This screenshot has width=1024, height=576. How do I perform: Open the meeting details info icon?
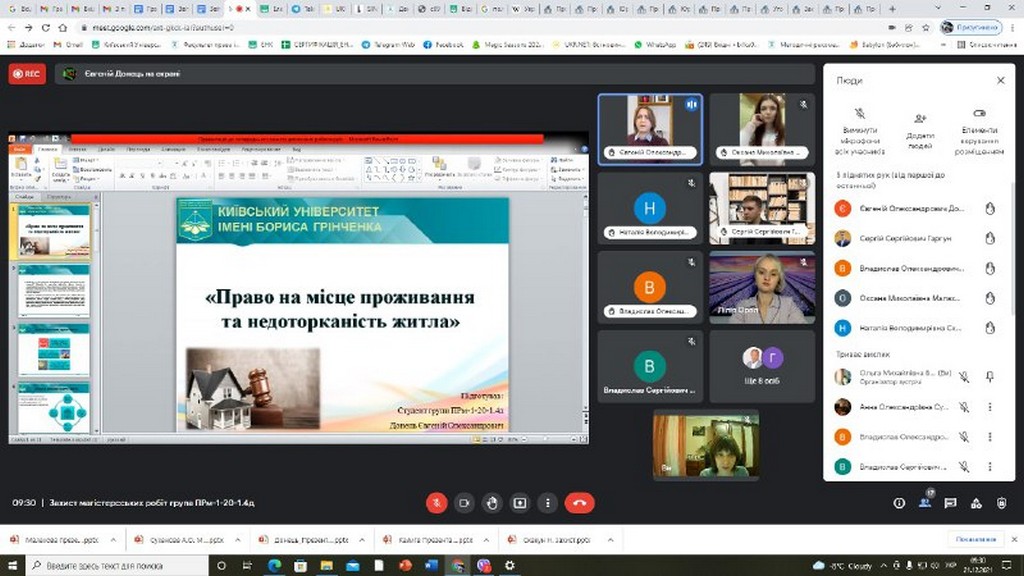point(899,503)
